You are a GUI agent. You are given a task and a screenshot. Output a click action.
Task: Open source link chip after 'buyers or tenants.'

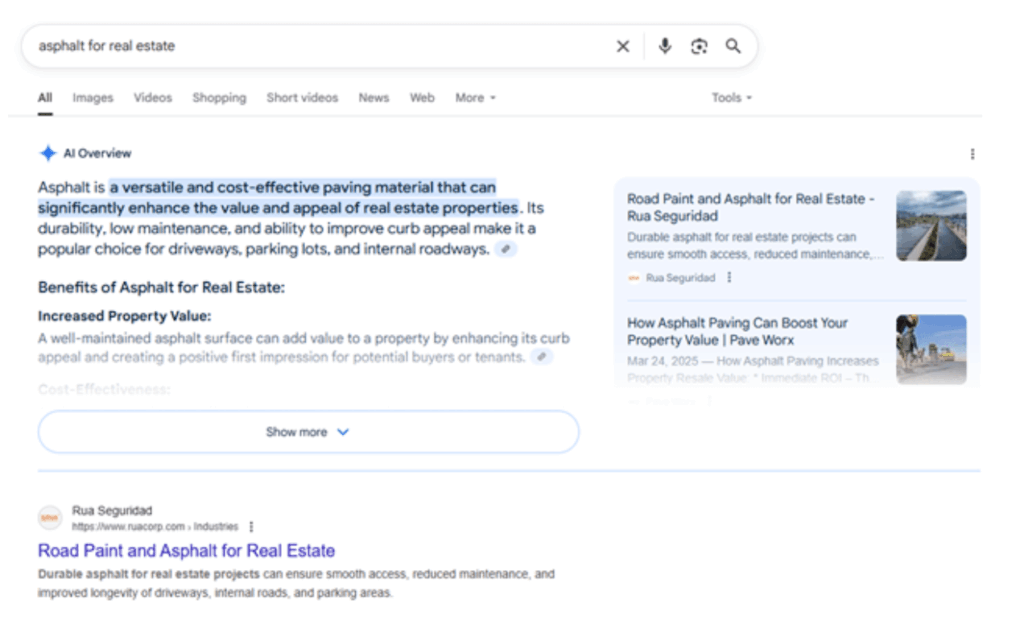(x=541, y=357)
